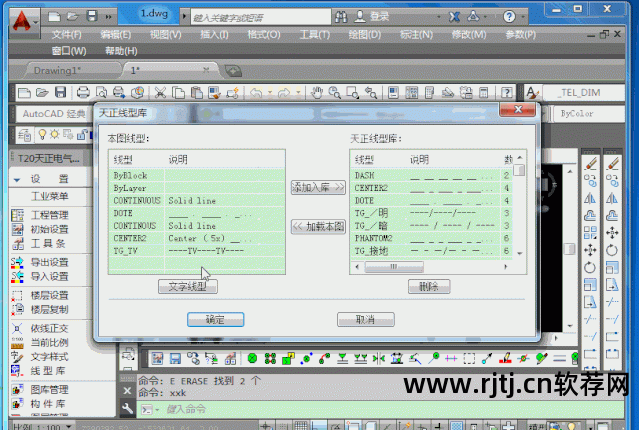The image size is (639, 430).
Task: Click the Pan hand icon
Action: tap(317, 93)
